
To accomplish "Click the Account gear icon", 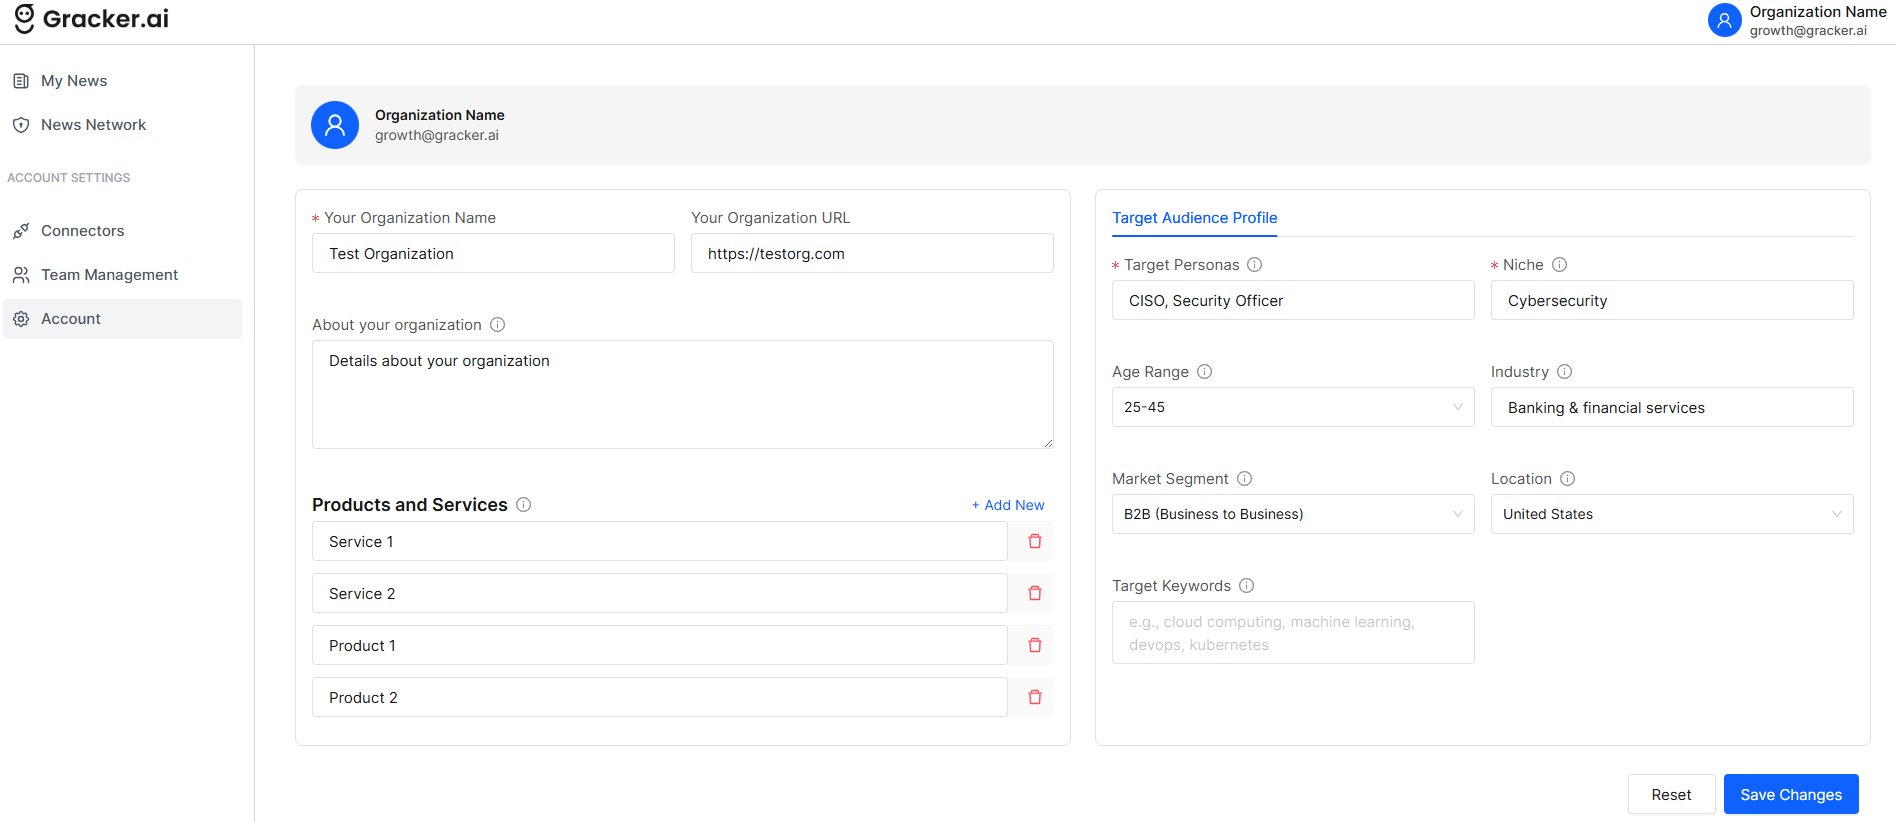I will pos(21,319).
